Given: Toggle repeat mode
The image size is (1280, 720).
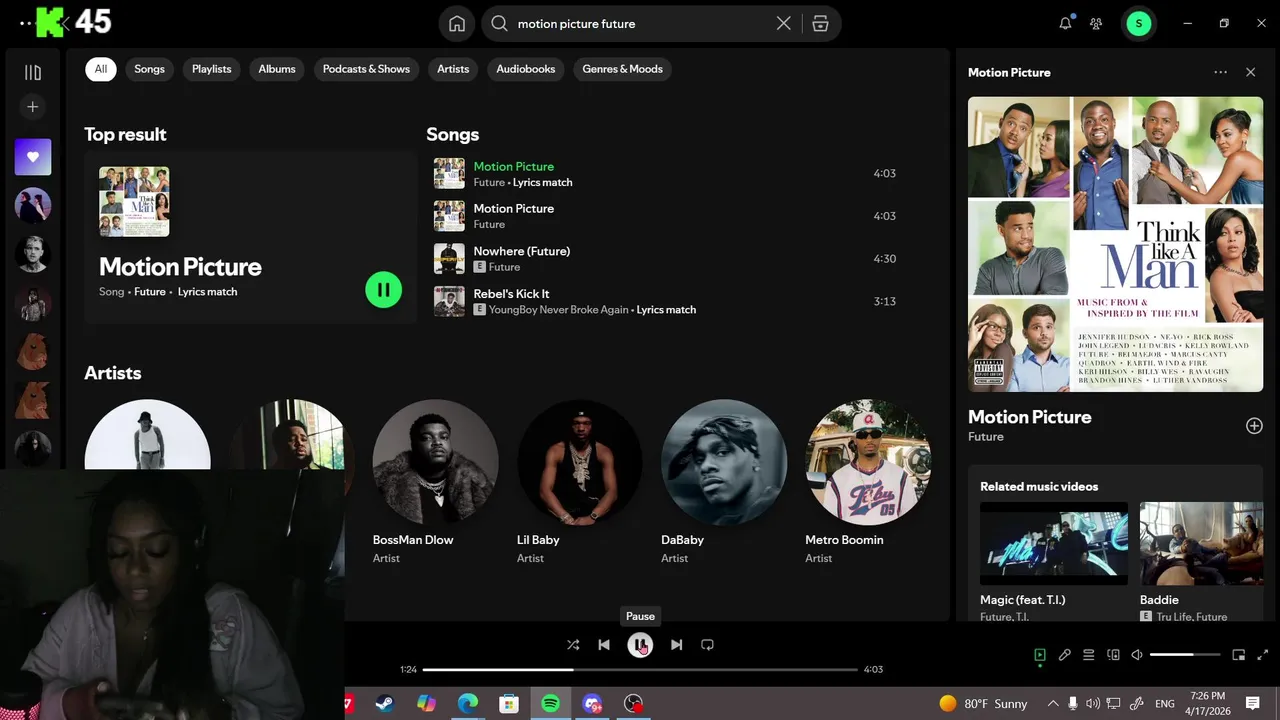Looking at the screenshot, I should pyautogui.click(x=707, y=645).
